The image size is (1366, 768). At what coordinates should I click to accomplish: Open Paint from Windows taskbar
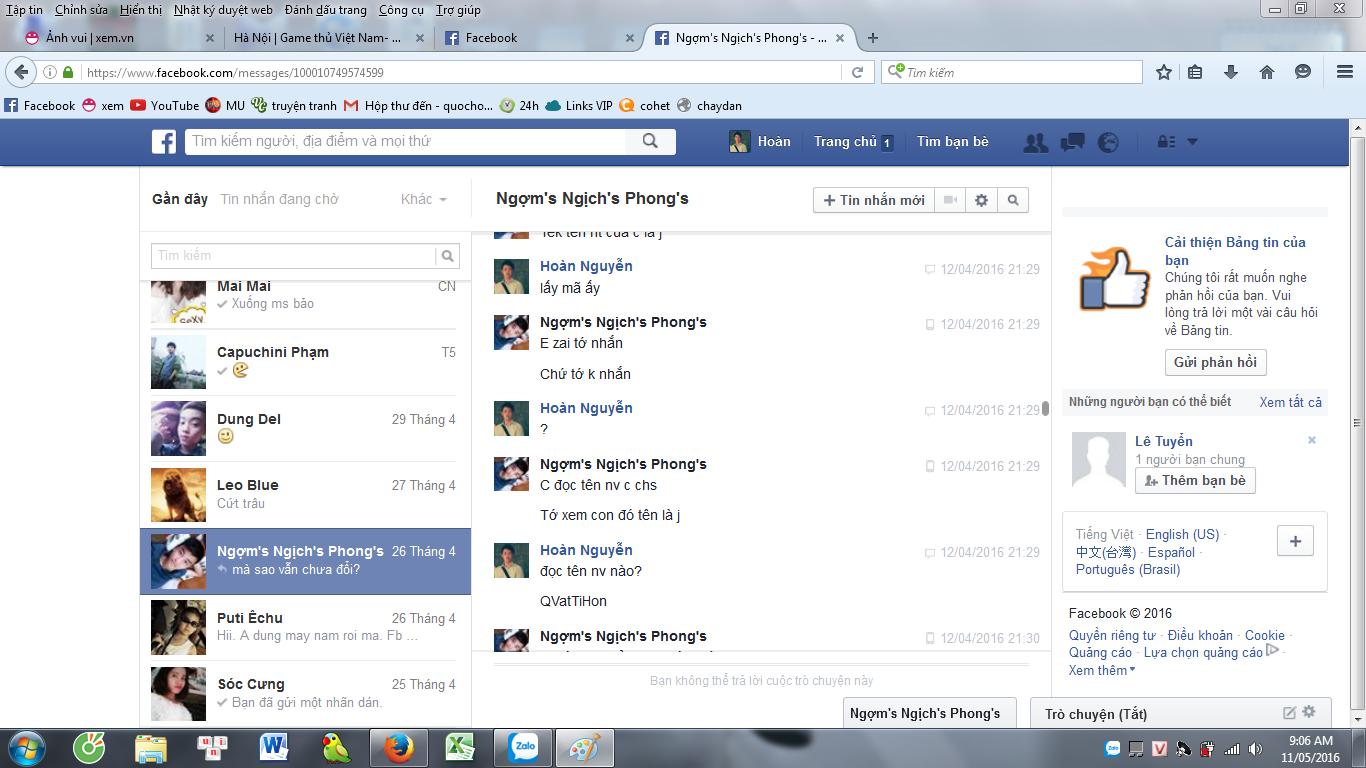[586, 748]
